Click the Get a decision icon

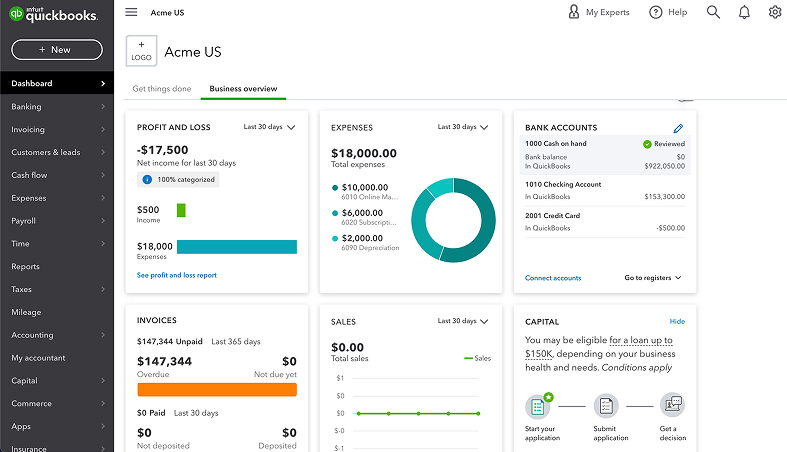[x=673, y=404]
